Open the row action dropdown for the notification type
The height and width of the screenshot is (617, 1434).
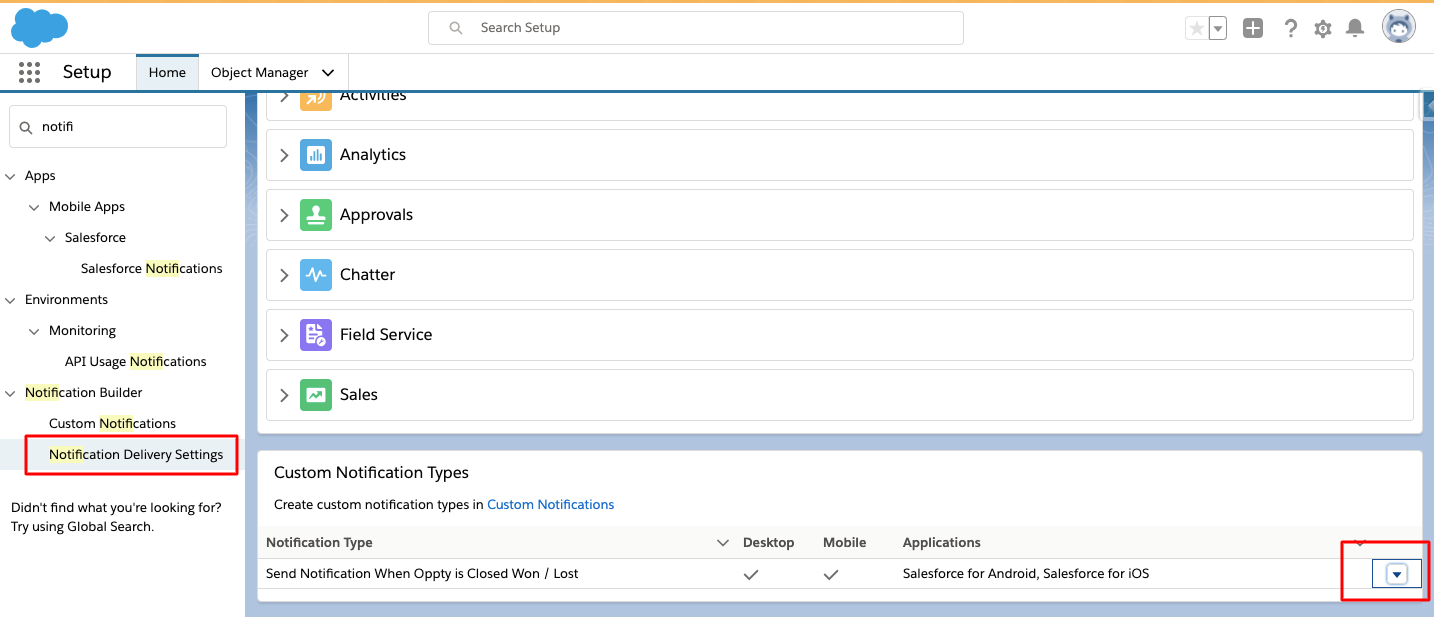(x=1396, y=573)
